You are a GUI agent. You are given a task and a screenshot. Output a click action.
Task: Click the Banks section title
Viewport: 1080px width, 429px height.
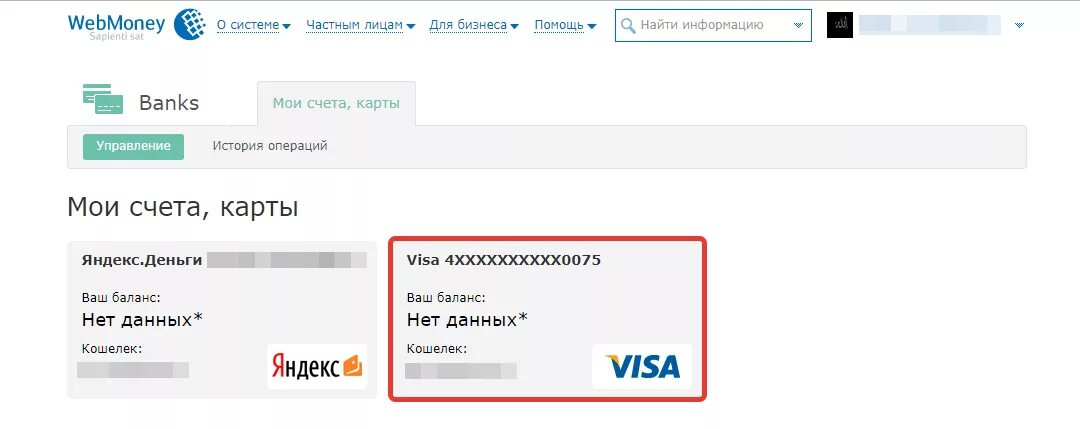coord(169,103)
